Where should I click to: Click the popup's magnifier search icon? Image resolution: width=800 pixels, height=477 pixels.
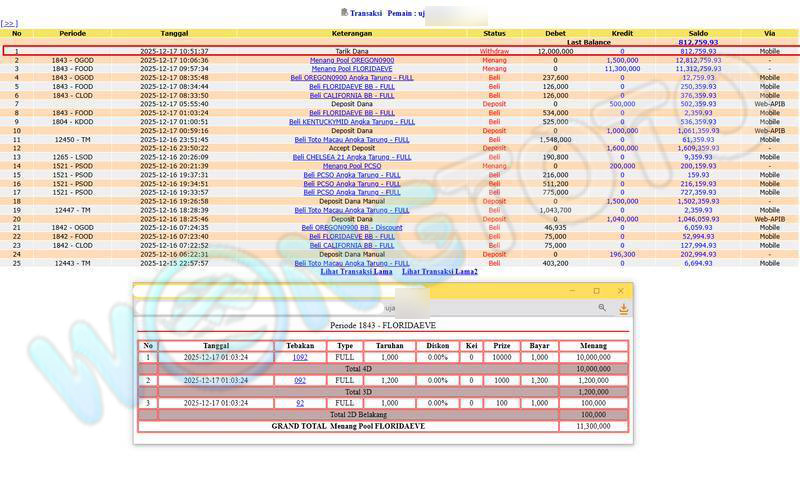[602, 309]
